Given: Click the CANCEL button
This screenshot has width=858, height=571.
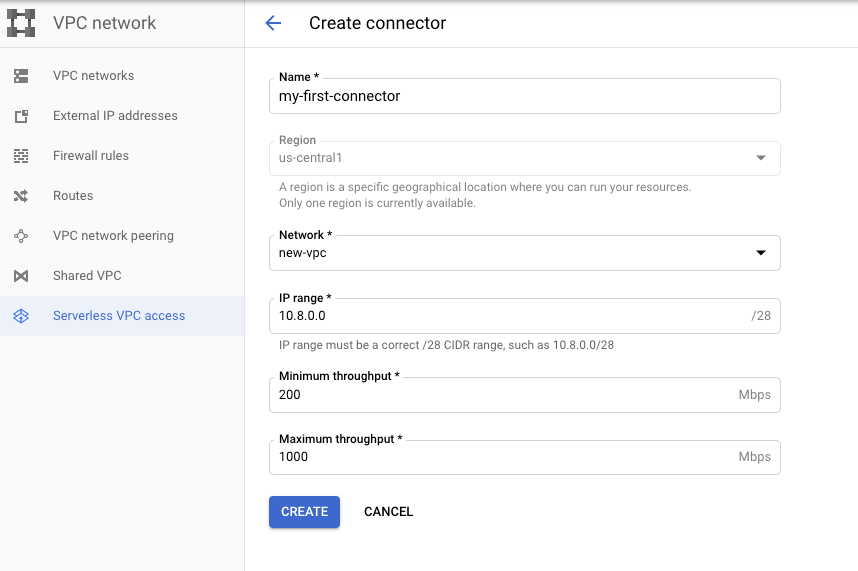Looking at the screenshot, I should coord(389,512).
